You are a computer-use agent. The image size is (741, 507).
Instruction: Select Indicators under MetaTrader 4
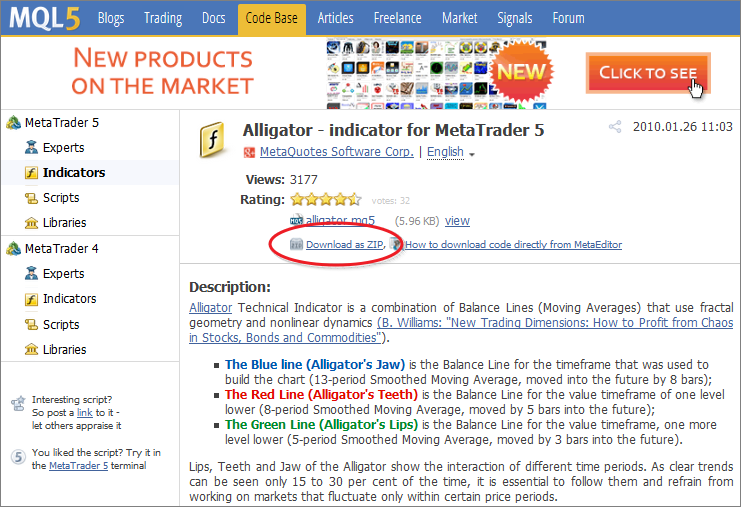pos(69,299)
